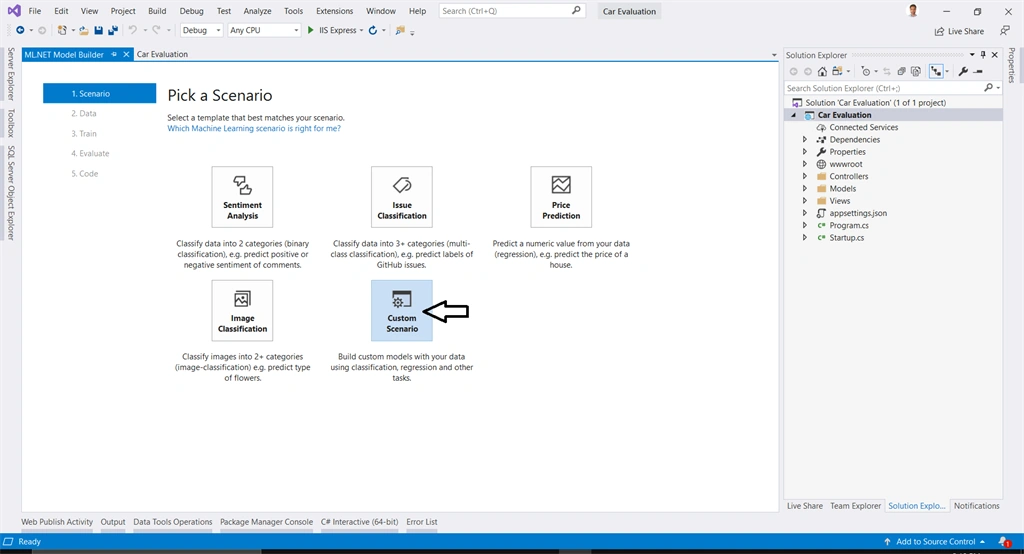Toggle the Track Active Item tree icon
1024x554 pixels.
pyautogui.click(x=936, y=71)
